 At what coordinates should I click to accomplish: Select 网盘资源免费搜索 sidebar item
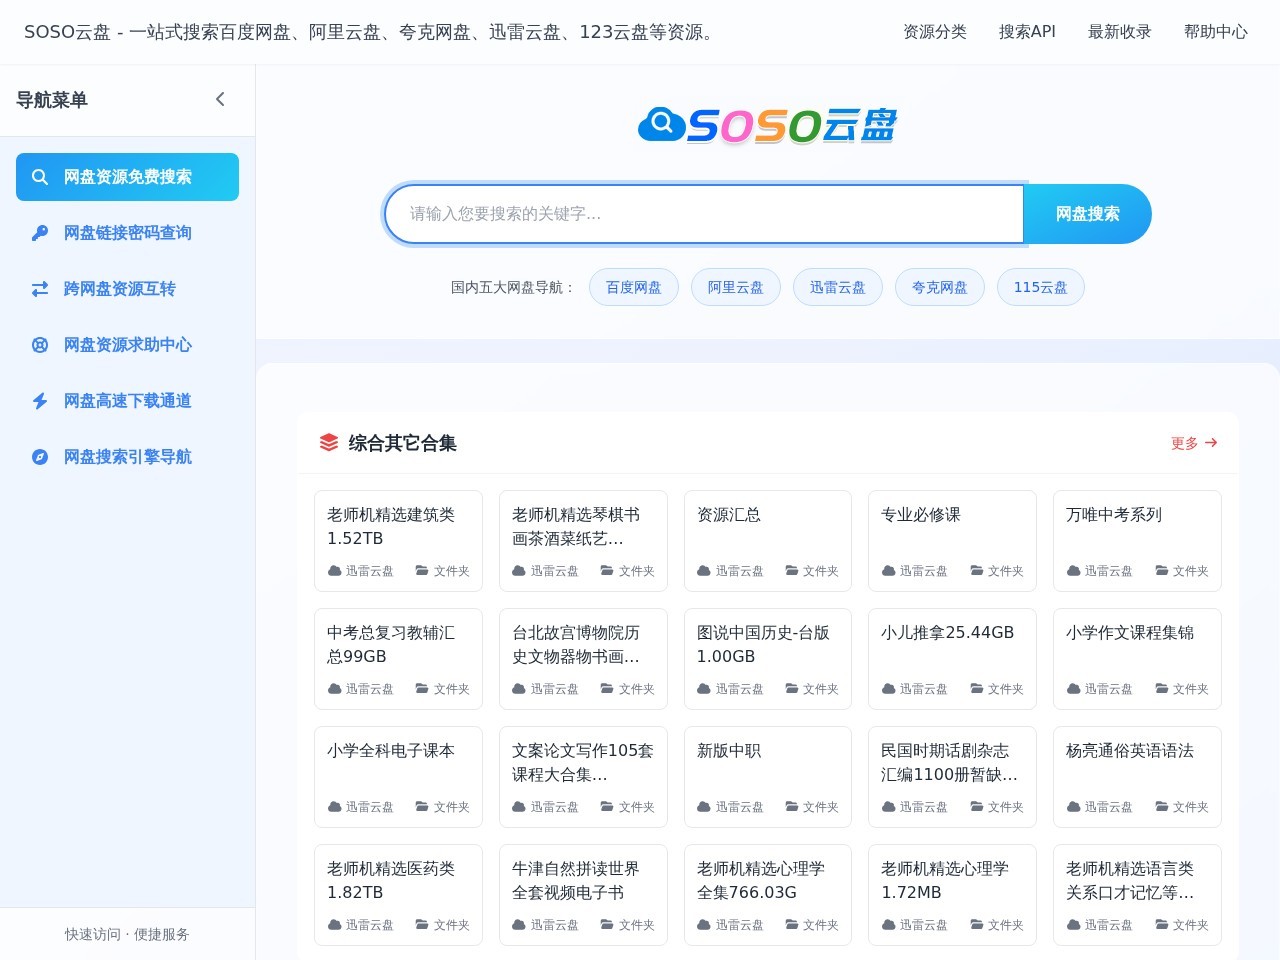pyautogui.click(x=127, y=177)
